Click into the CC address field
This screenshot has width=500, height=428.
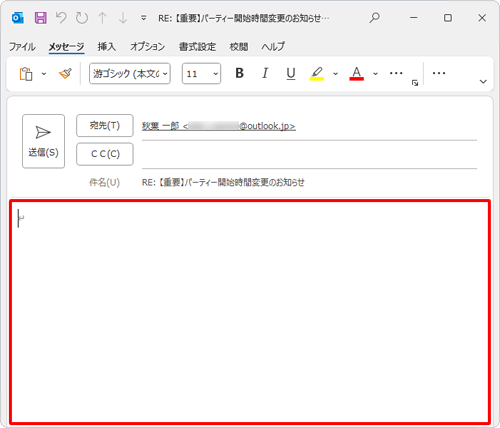click(x=309, y=155)
